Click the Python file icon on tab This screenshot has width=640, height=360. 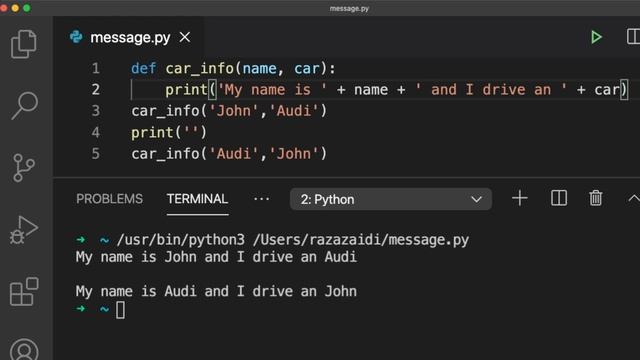point(76,37)
